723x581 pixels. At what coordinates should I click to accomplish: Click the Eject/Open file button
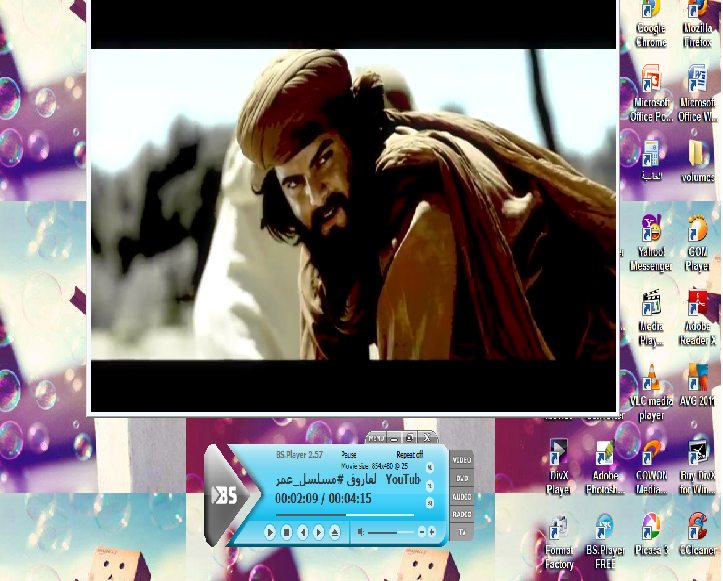pos(335,532)
